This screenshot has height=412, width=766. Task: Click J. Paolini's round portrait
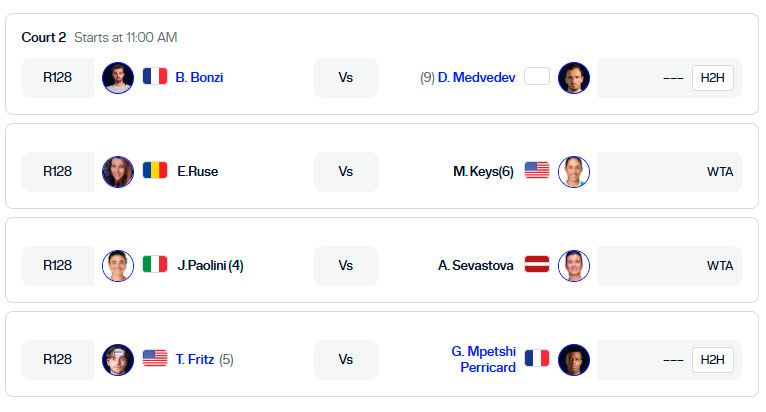click(118, 265)
